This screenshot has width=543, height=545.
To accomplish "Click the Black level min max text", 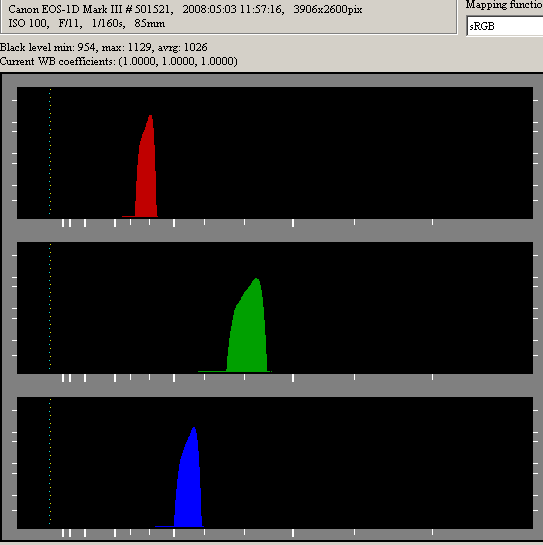I will point(104,47).
